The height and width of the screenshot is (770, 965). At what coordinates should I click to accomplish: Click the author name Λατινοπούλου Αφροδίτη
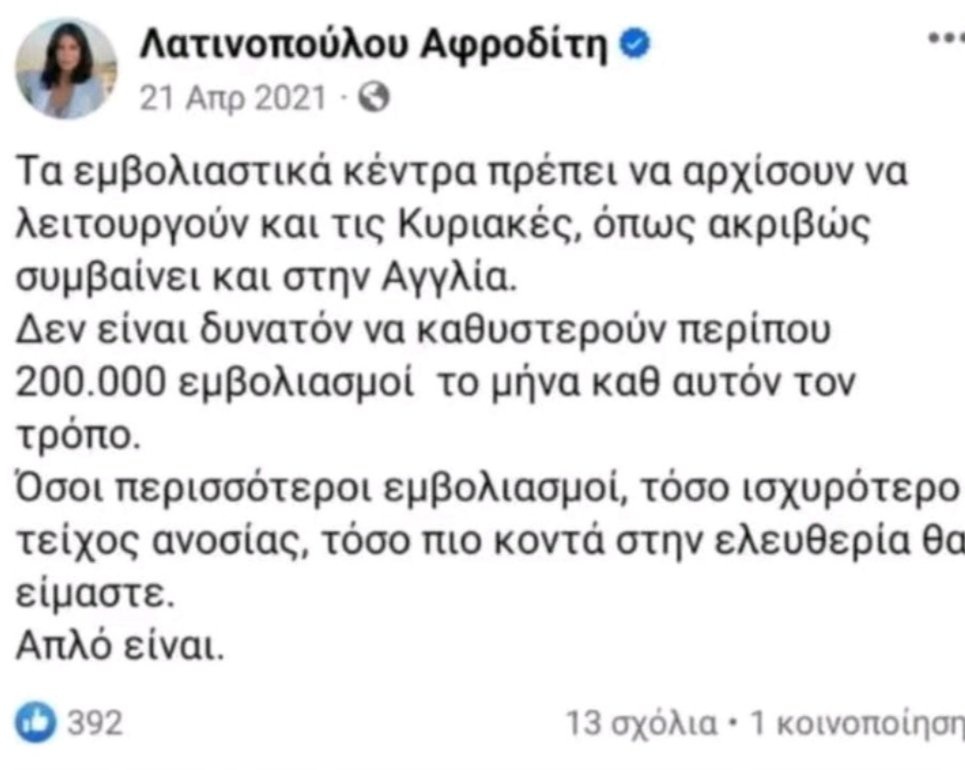374,45
